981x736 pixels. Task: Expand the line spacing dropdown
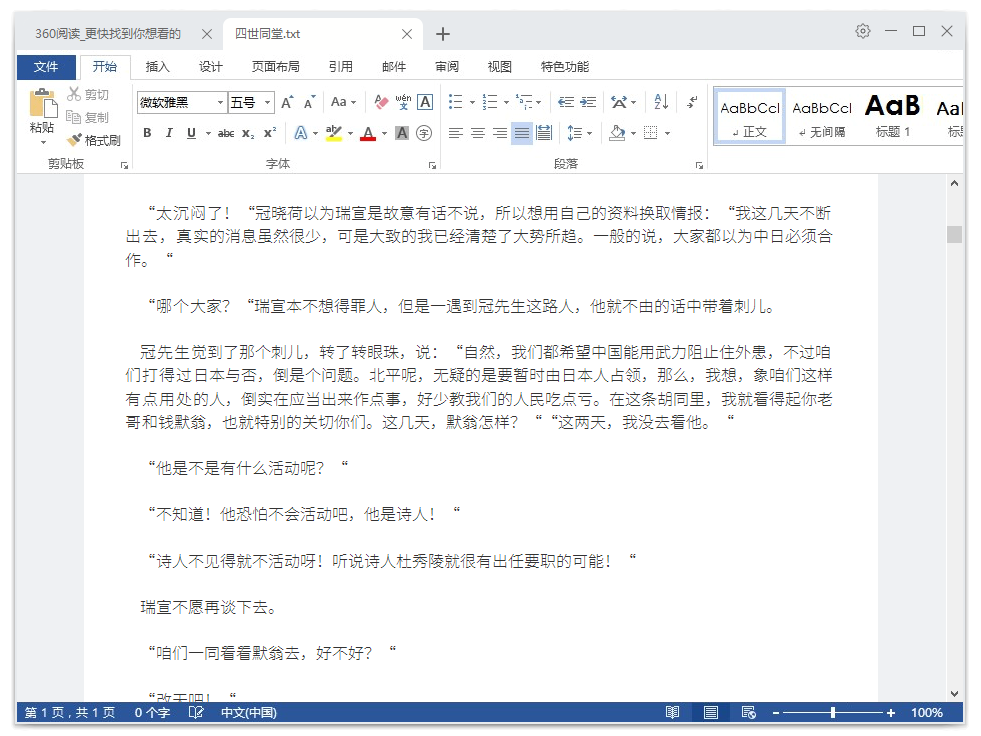(x=589, y=133)
